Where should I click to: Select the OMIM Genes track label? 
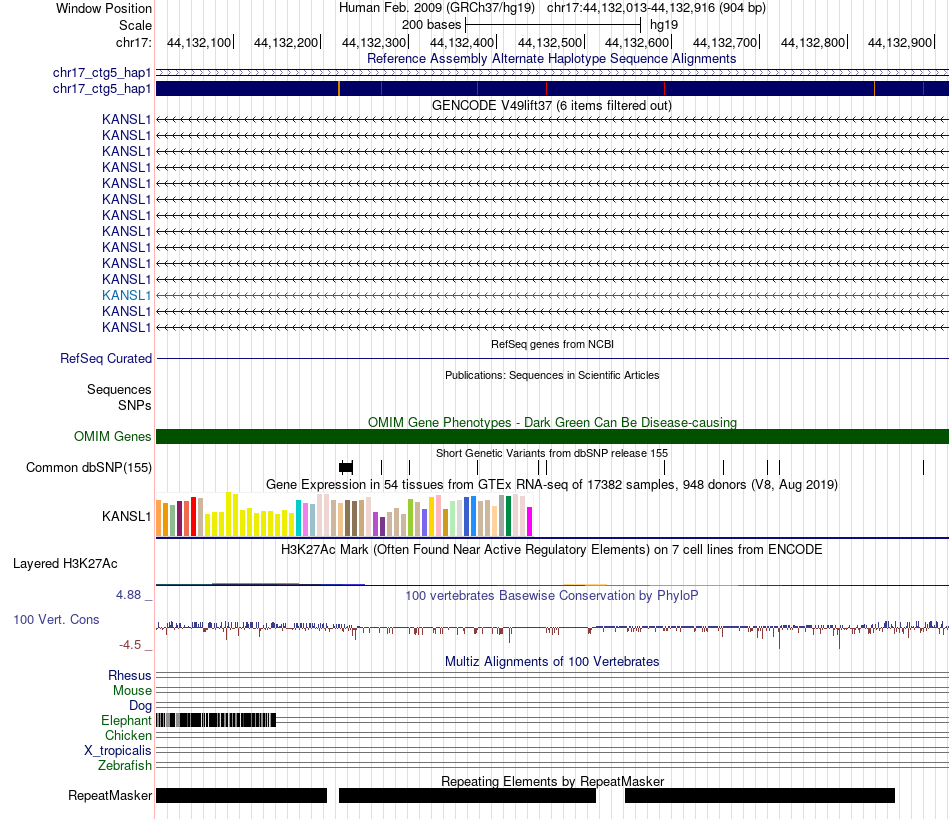click(112, 437)
